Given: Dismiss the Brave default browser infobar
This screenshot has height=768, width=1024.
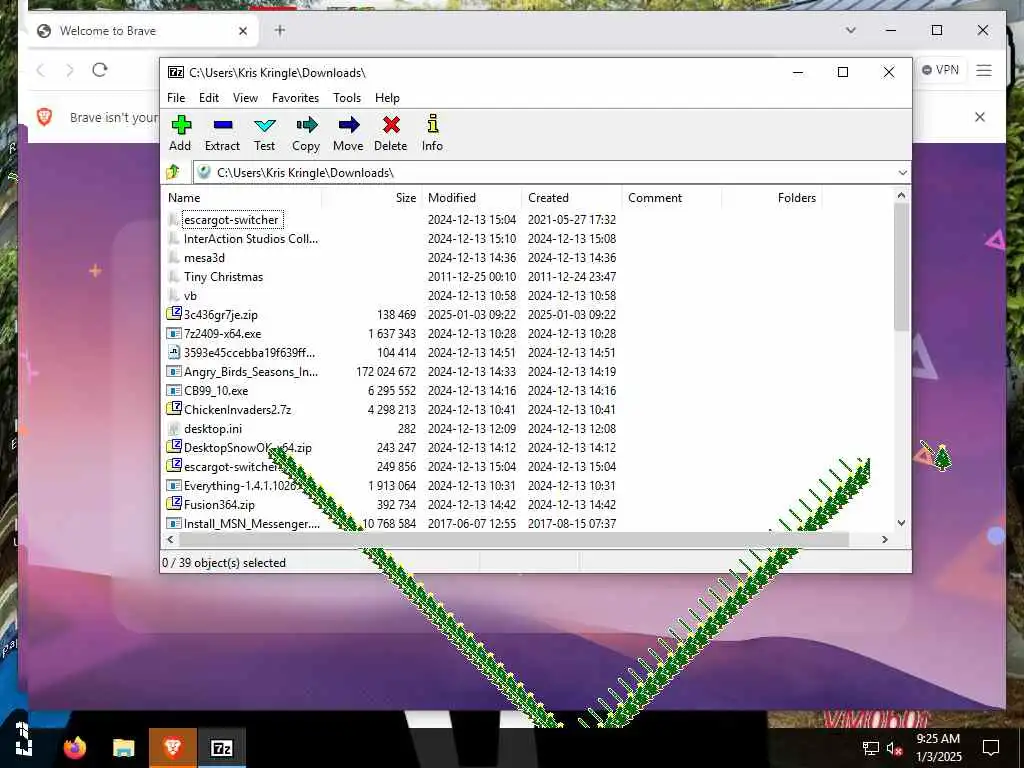Looking at the screenshot, I should click(x=980, y=117).
